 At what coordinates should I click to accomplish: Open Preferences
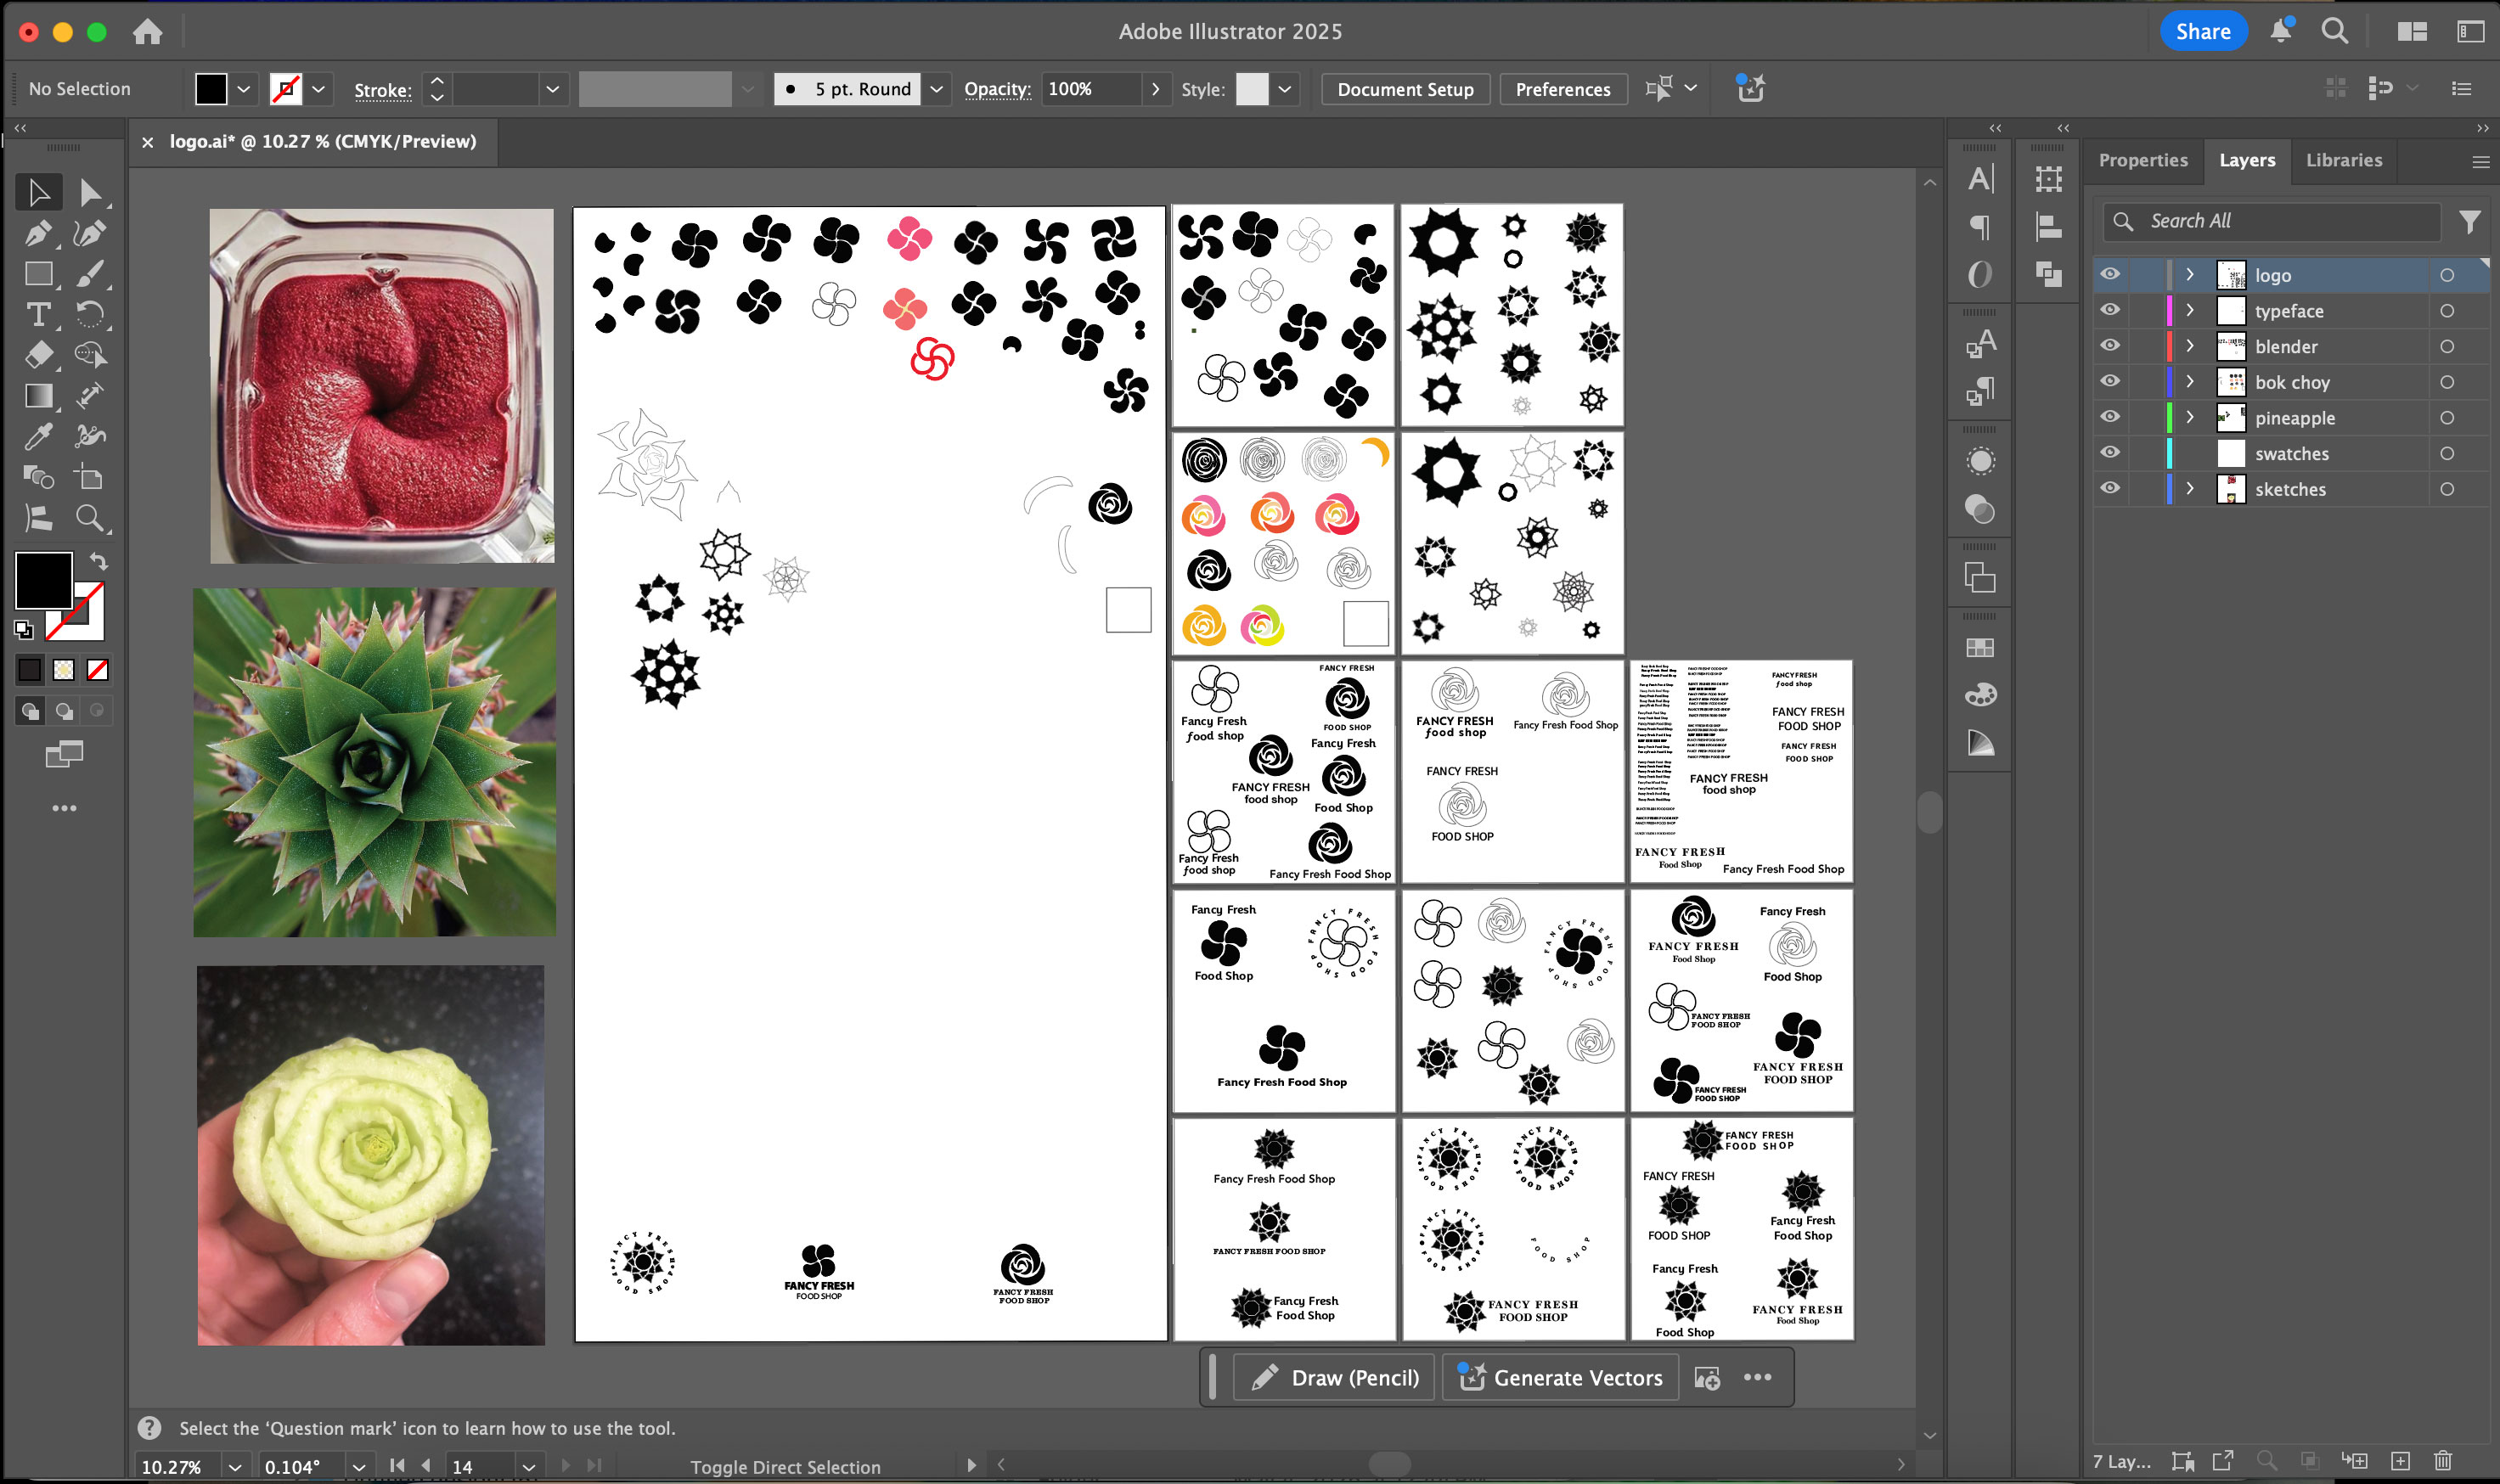click(1563, 89)
